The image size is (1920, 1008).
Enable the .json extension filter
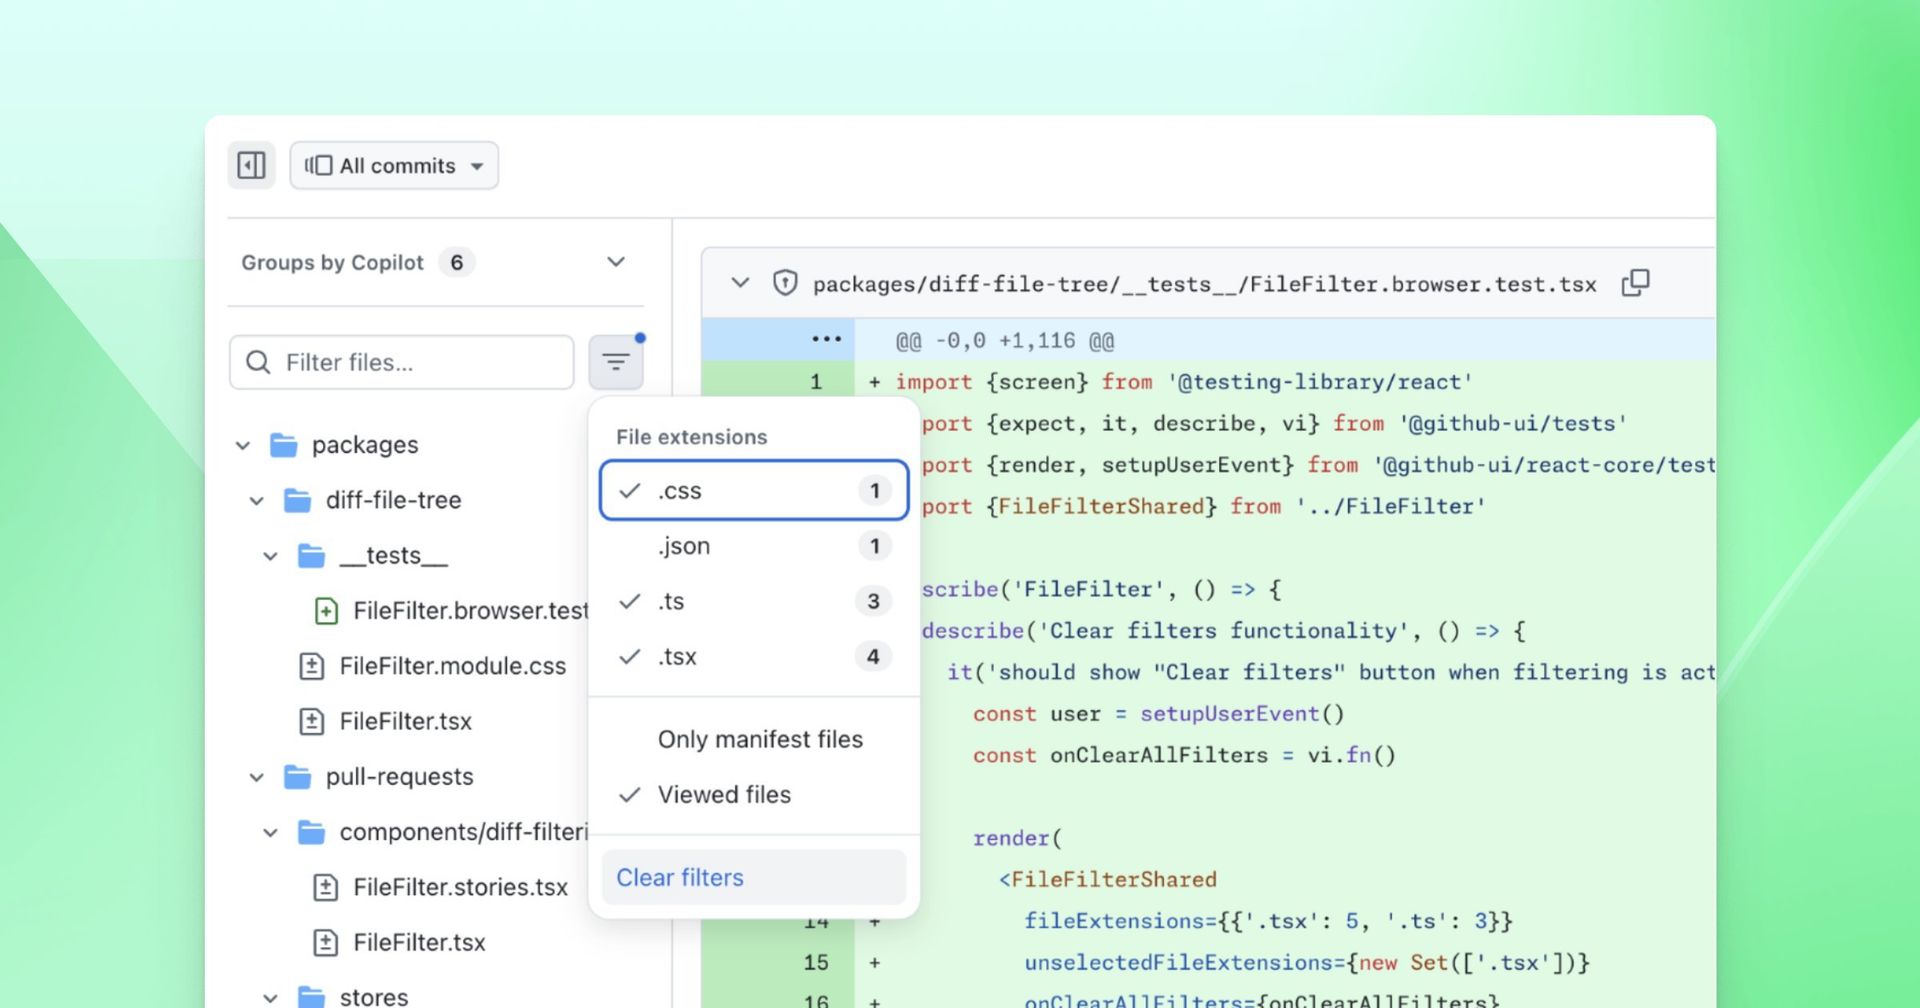(x=753, y=546)
